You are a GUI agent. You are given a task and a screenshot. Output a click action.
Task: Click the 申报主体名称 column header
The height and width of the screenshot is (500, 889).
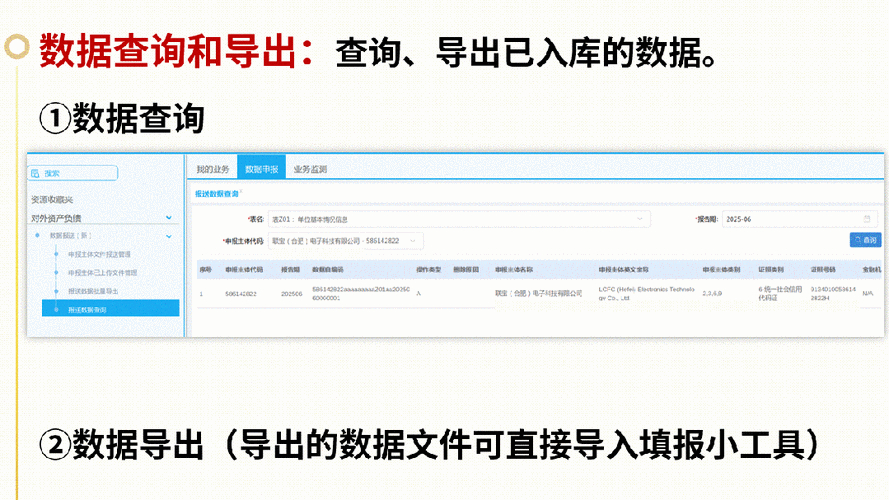[514, 269]
